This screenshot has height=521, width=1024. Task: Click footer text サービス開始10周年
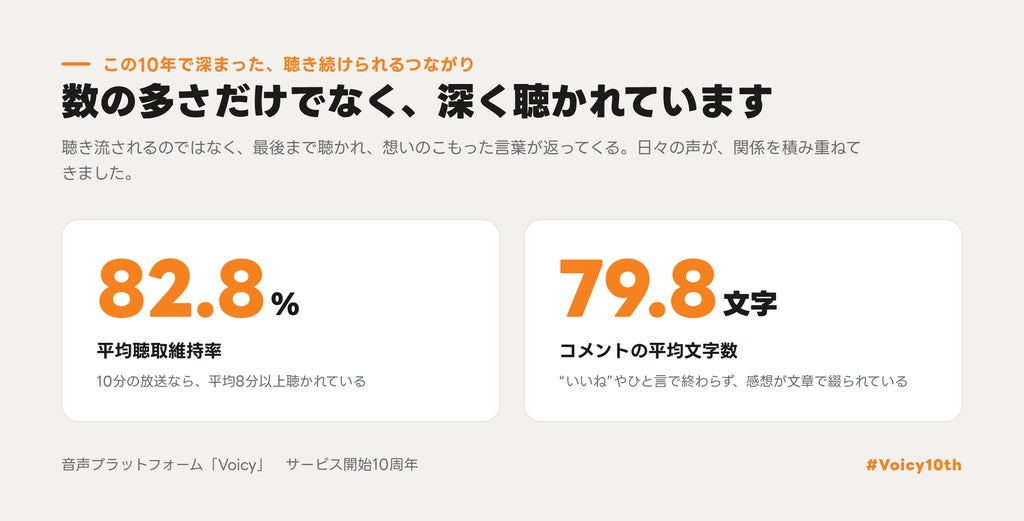tap(352, 466)
